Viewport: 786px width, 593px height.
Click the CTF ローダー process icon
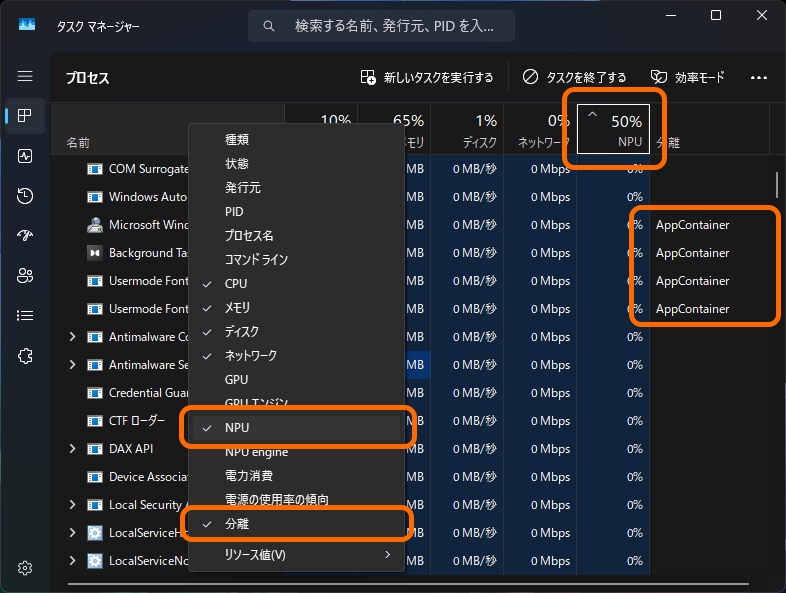(95, 421)
